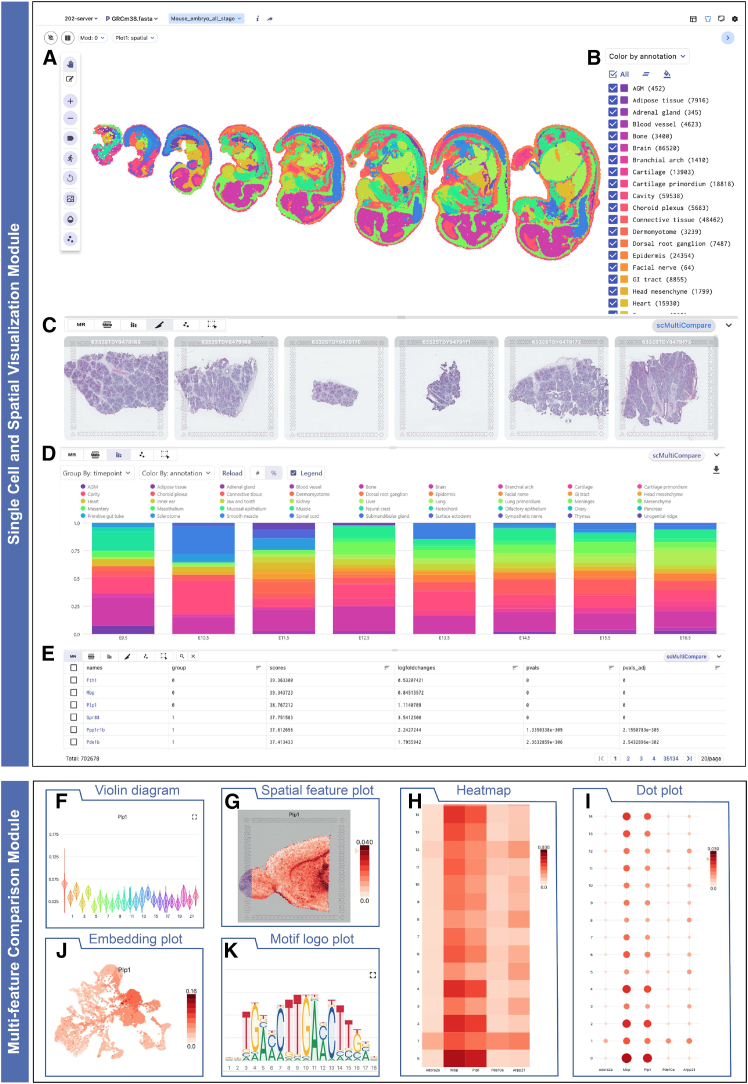Switch bar chart to percent mode
Image resolution: width=748 pixels, height=1084 pixels.
tap(274, 474)
